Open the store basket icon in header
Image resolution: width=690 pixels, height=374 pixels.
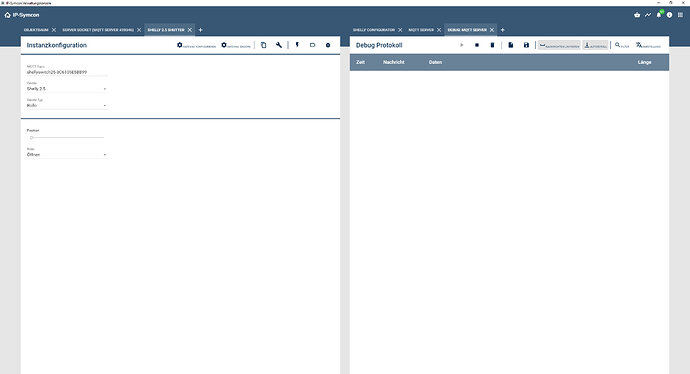(x=637, y=15)
